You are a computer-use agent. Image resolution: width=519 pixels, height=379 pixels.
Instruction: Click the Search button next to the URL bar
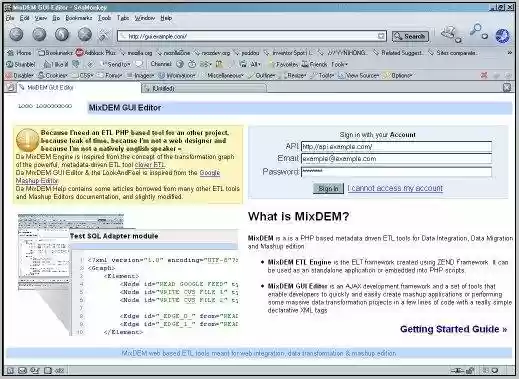(410, 36)
